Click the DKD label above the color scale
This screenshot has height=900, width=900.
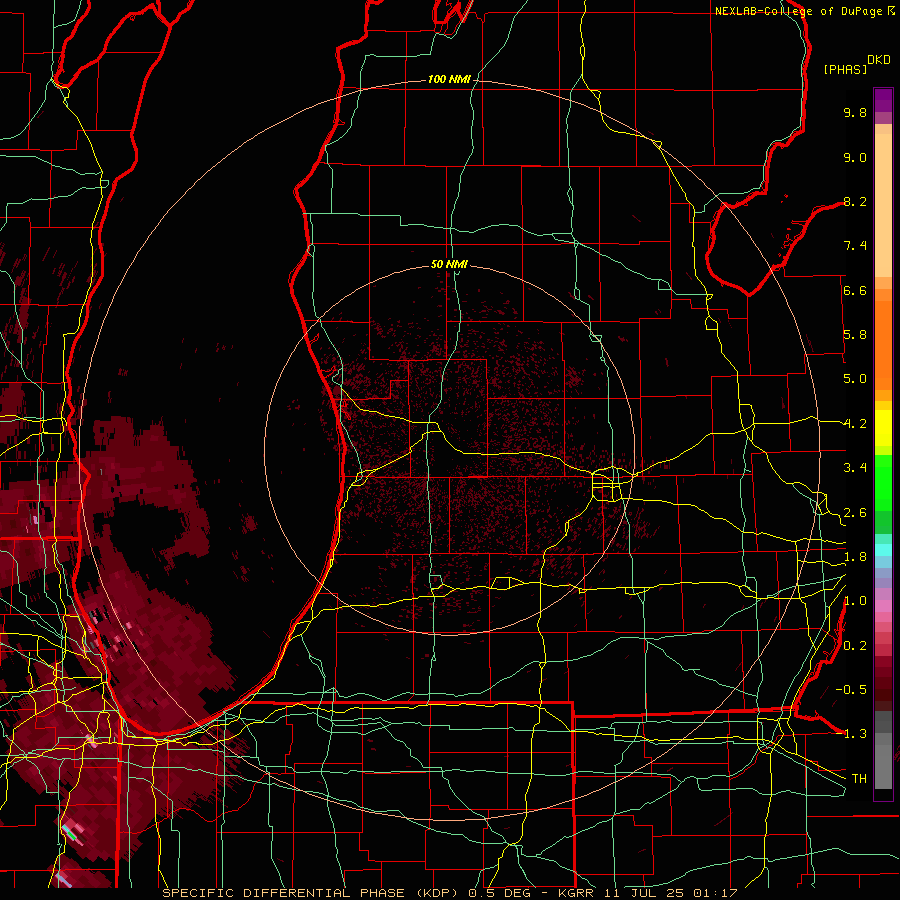point(879,60)
